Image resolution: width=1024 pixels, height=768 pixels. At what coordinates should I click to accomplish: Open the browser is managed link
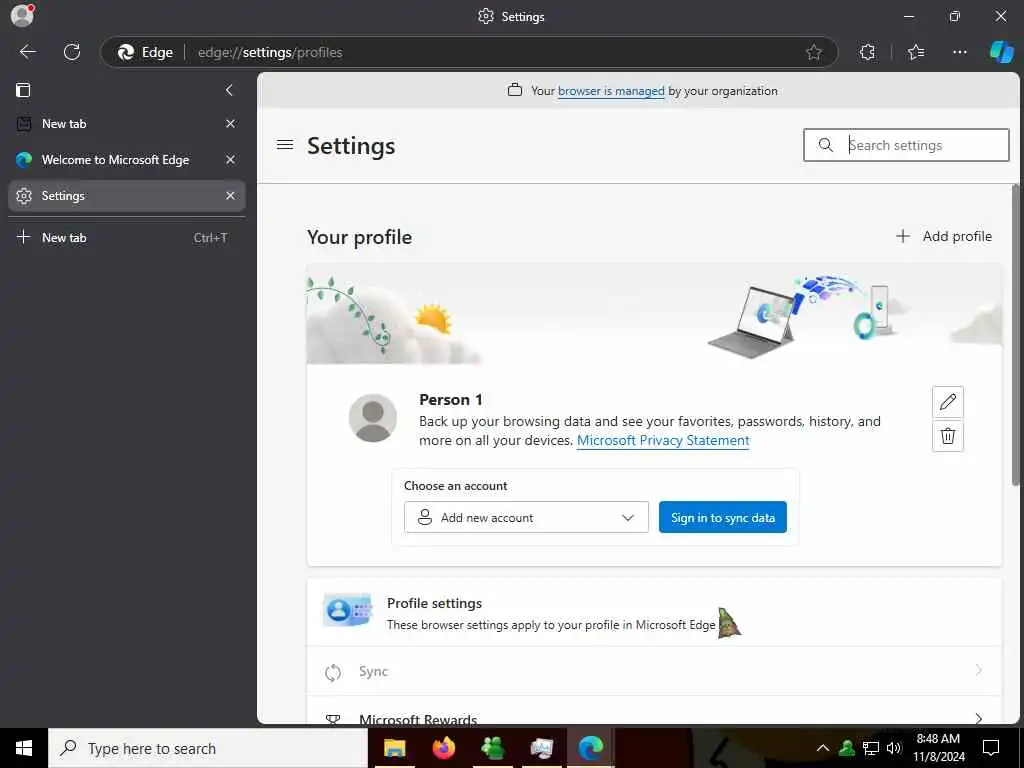pyautogui.click(x=611, y=91)
